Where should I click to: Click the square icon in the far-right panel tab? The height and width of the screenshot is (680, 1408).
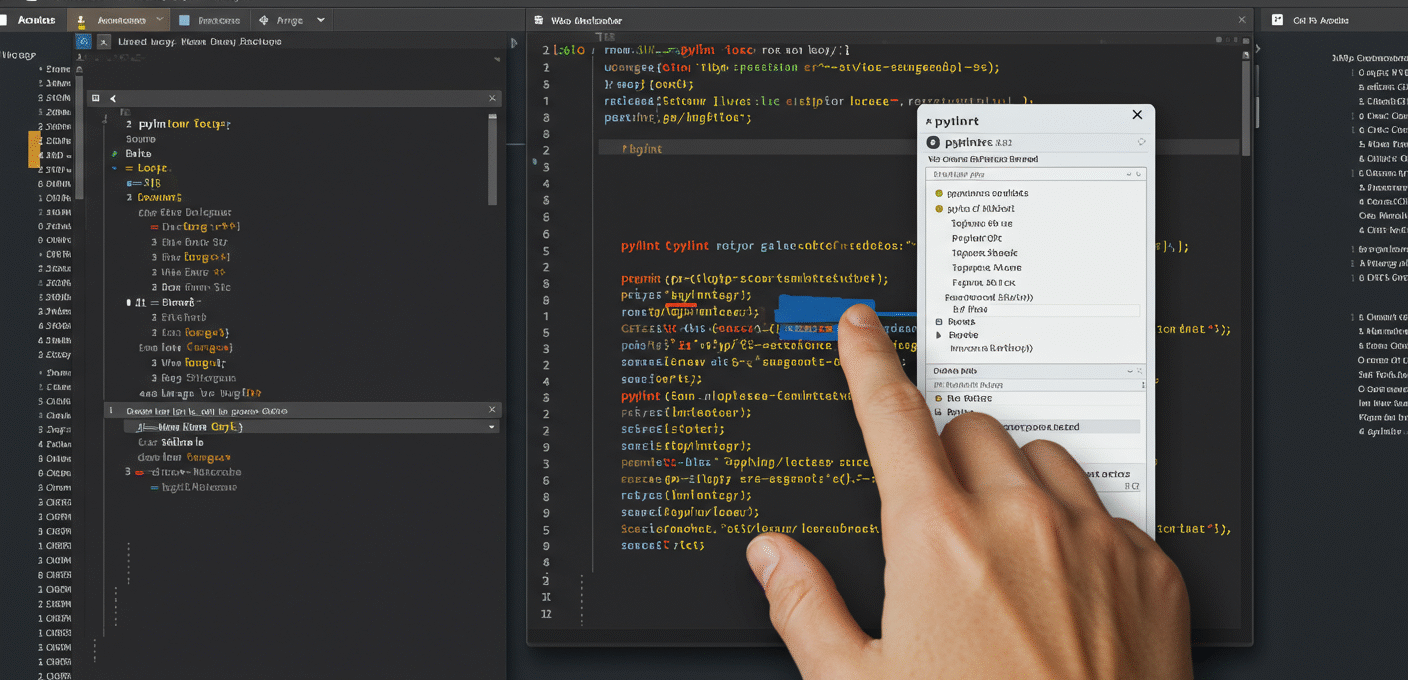click(x=1277, y=20)
